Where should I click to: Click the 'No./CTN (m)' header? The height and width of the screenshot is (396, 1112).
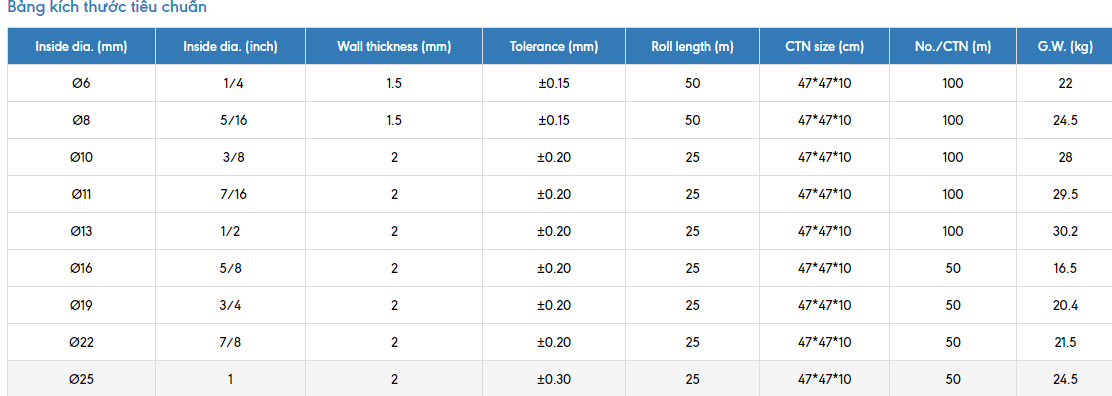[953, 47]
